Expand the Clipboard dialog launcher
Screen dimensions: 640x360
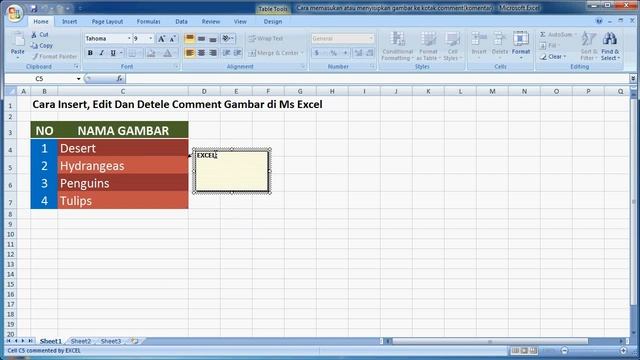(76, 66)
